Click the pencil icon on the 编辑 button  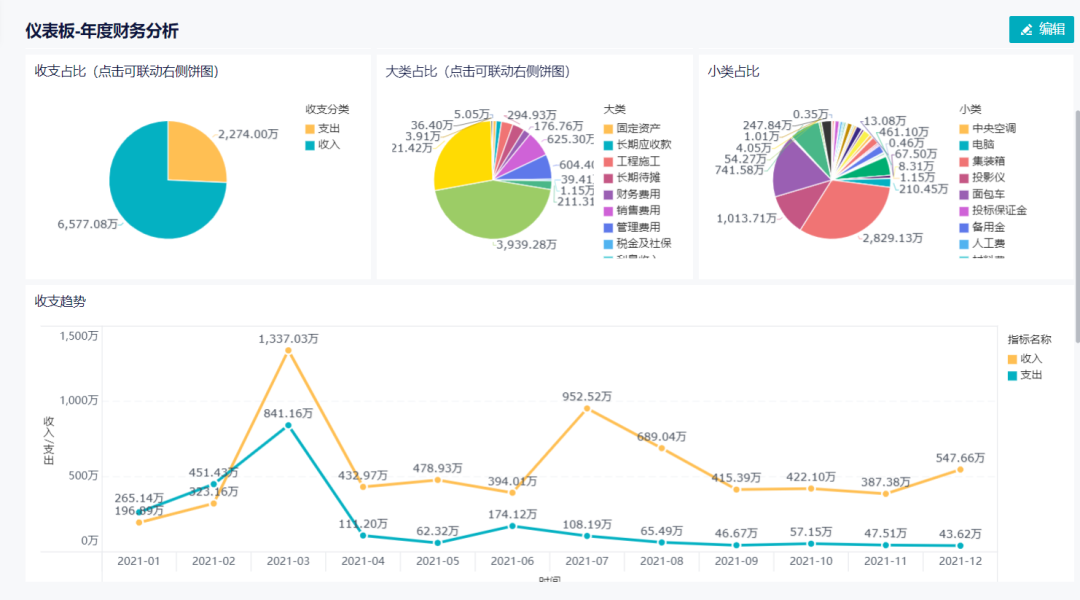[x=1026, y=30]
